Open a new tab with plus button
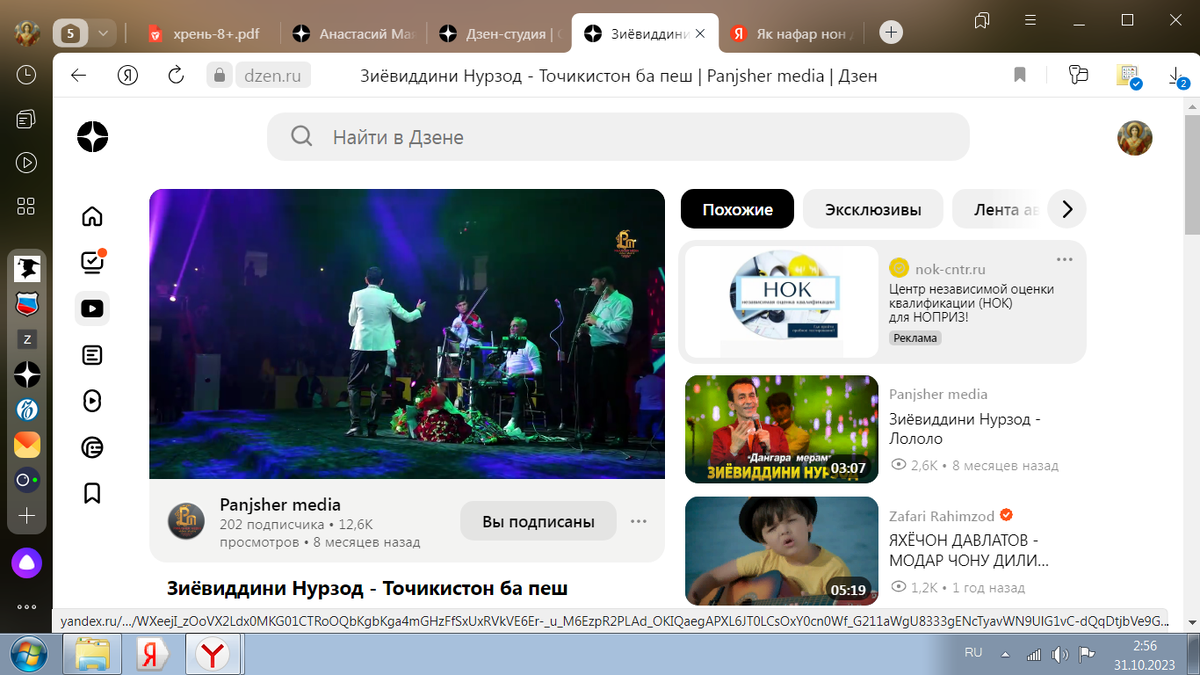The height and width of the screenshot is (675, 1200). coord(891,33)
